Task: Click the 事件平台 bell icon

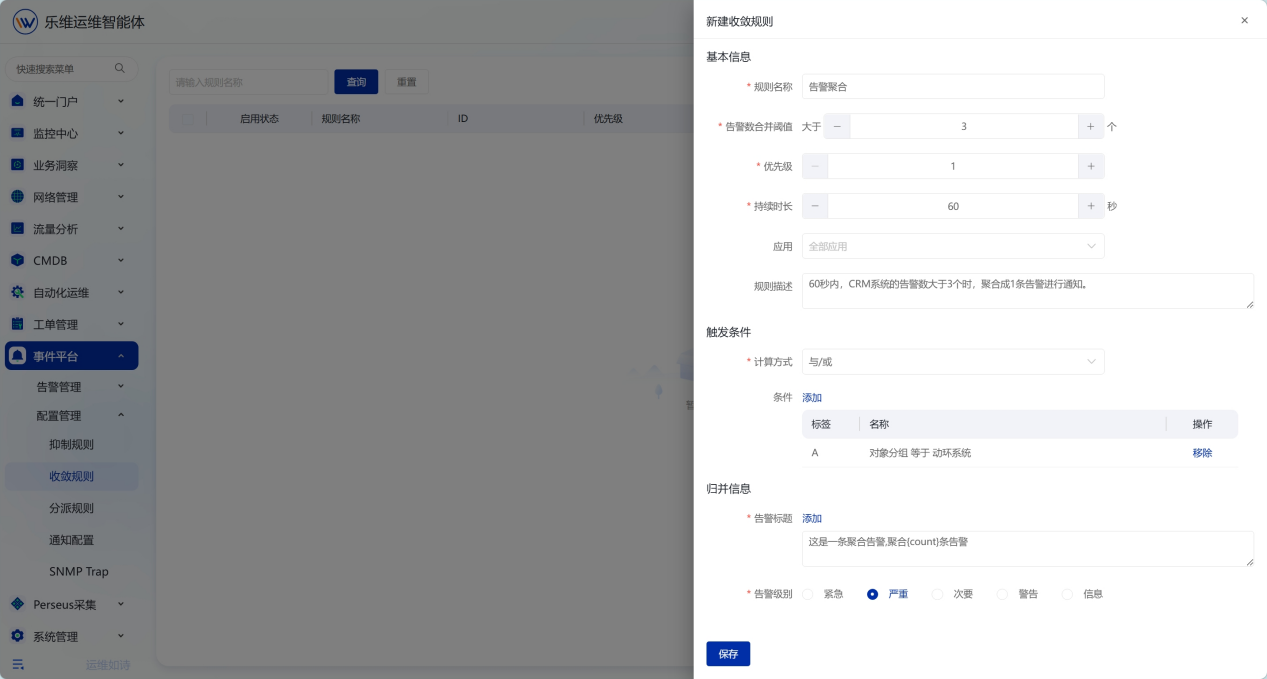Action: point(17,356)
